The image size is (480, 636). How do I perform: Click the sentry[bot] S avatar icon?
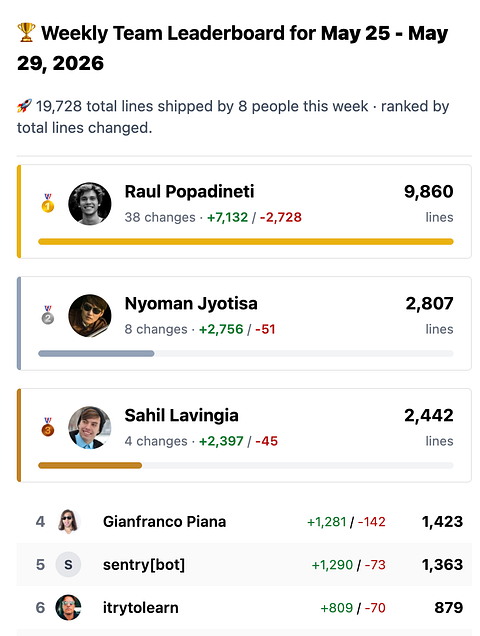(68, 565)
